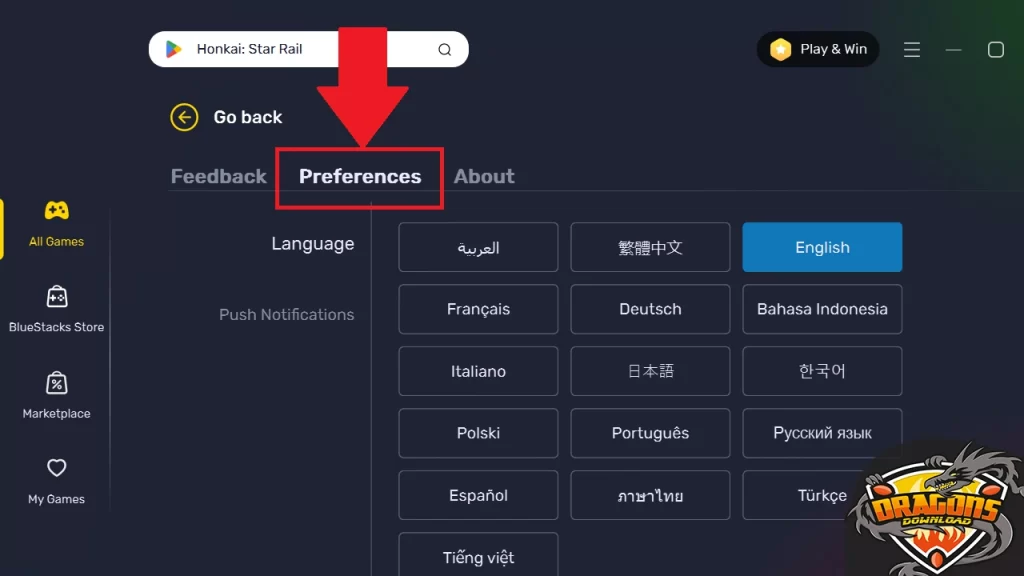1024x576 pixels.
Task: Select the Türkçe language option
Action: (x=822, y=495)
